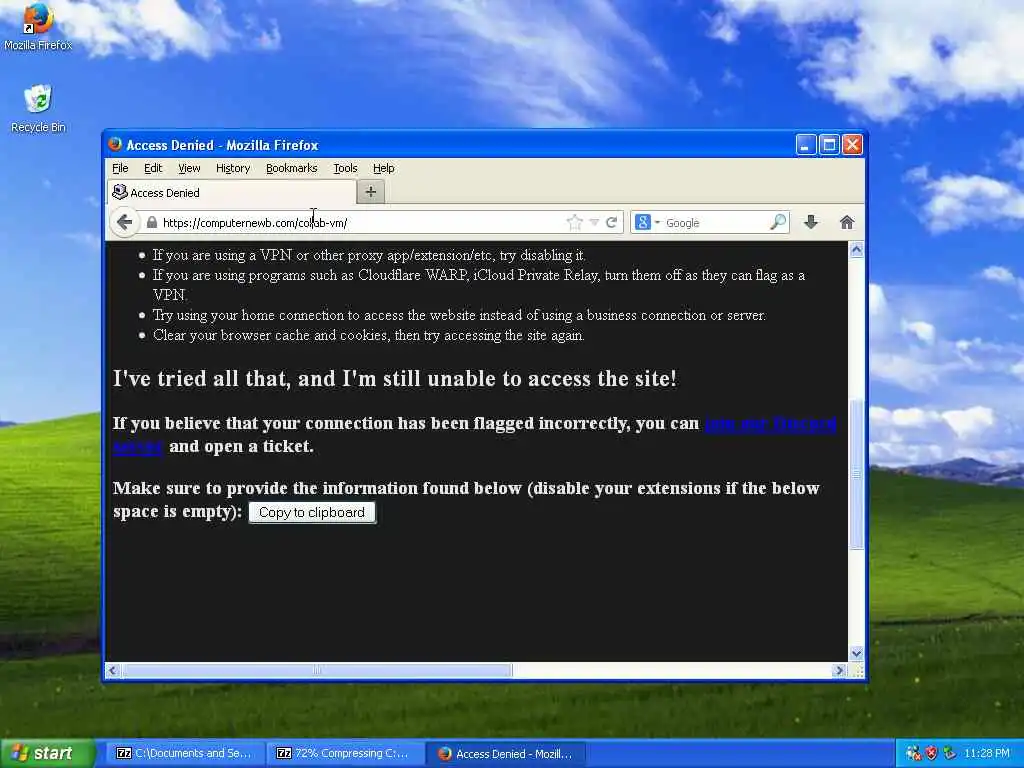Open the Downloads arrow button
The width and height of the screenshot is (1024, 768).
pos(810,223)
